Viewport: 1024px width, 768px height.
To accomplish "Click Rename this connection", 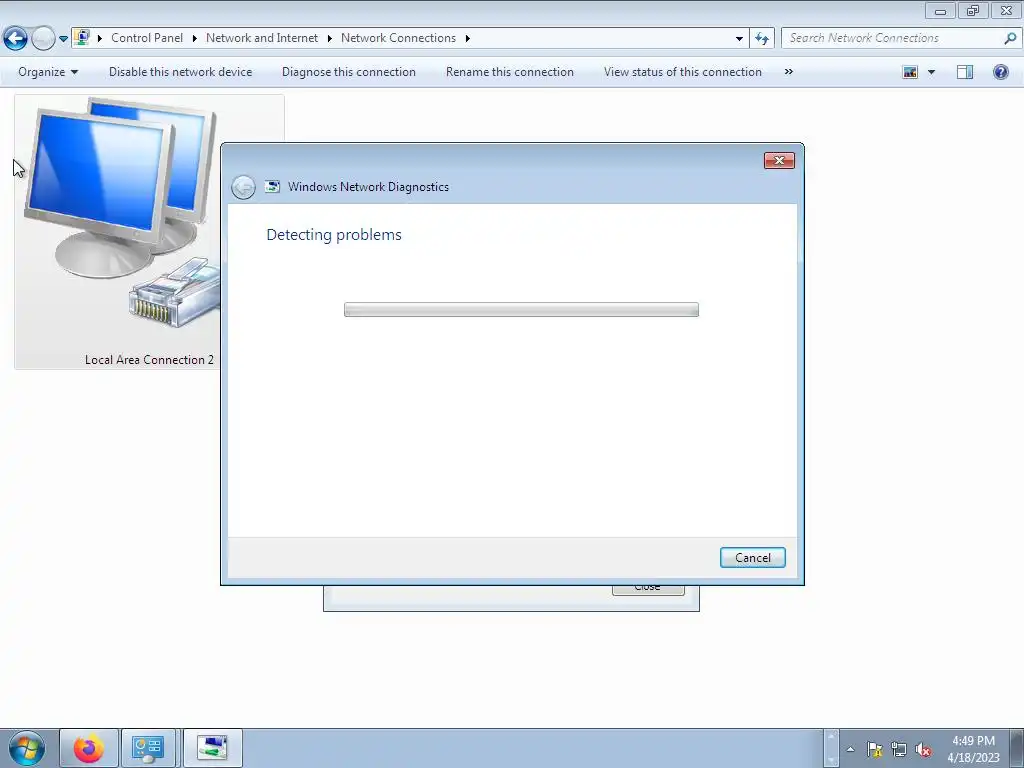I will (x=509, y=72).
